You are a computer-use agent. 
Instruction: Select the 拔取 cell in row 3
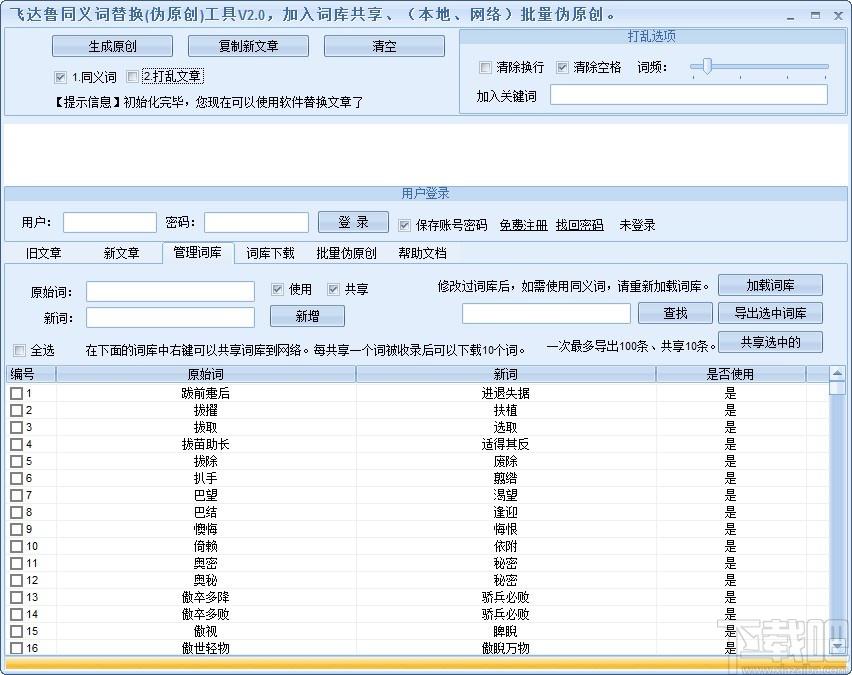pos(205,428)
